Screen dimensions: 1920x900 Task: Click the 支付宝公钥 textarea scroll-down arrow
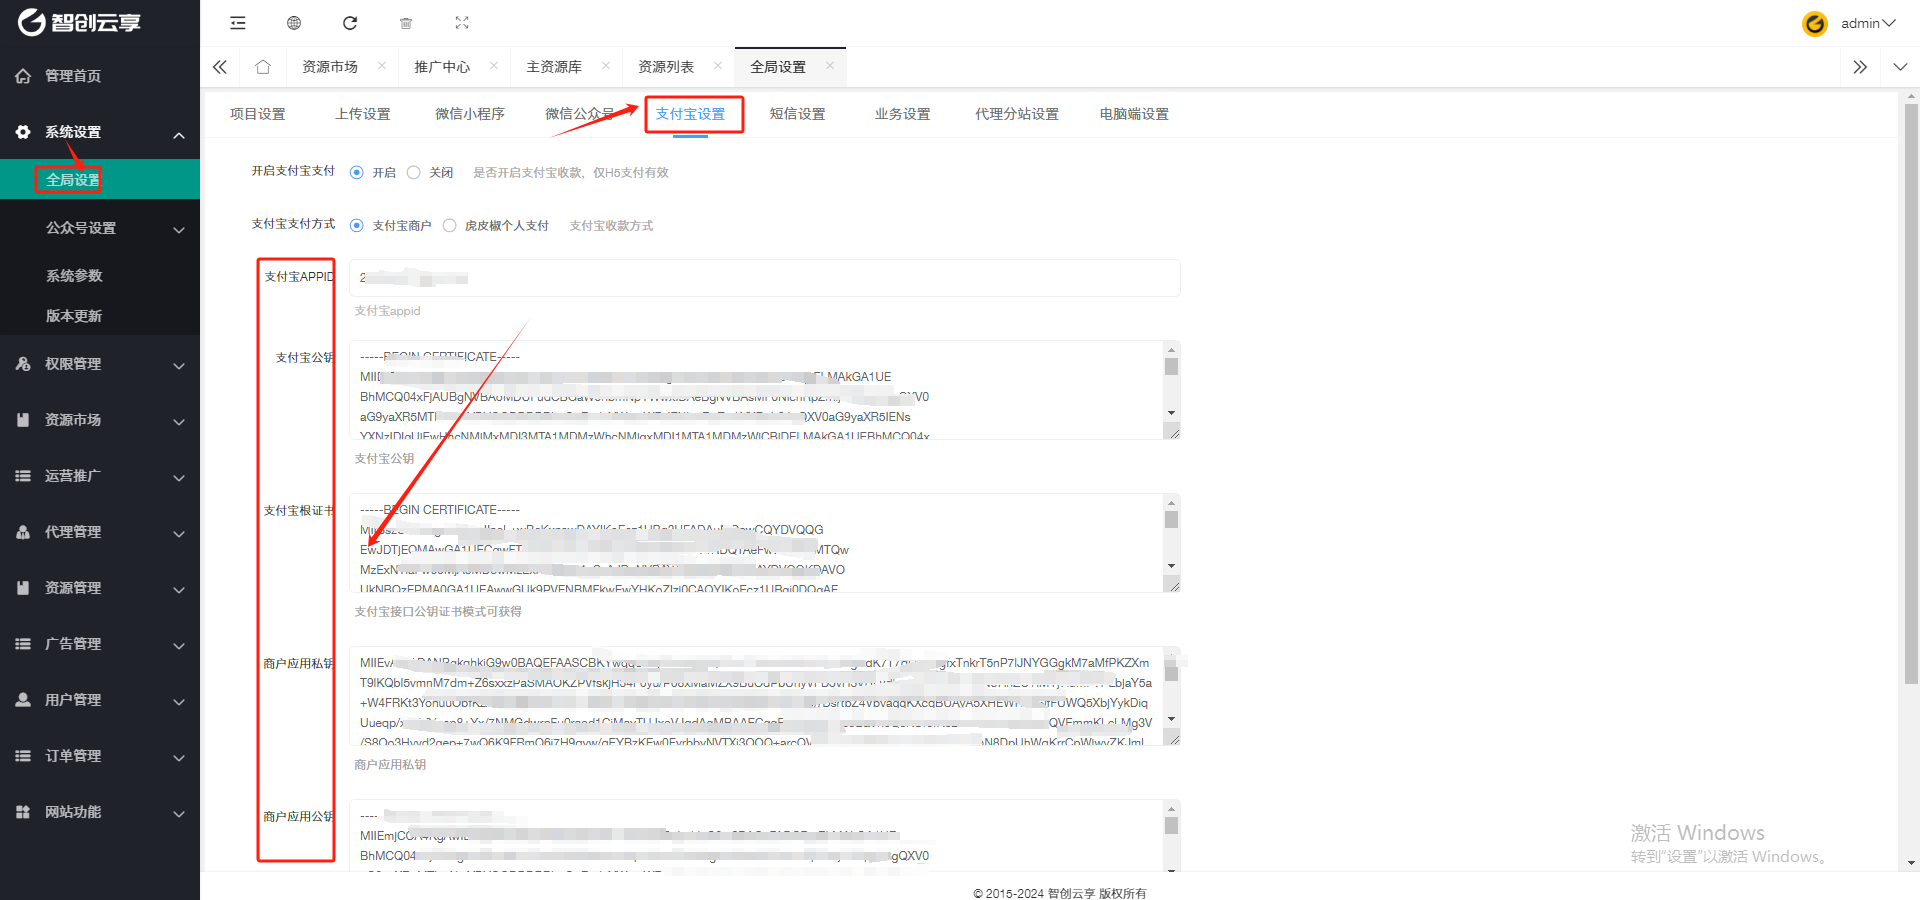pyautogui.click(x=1171, y=413)
